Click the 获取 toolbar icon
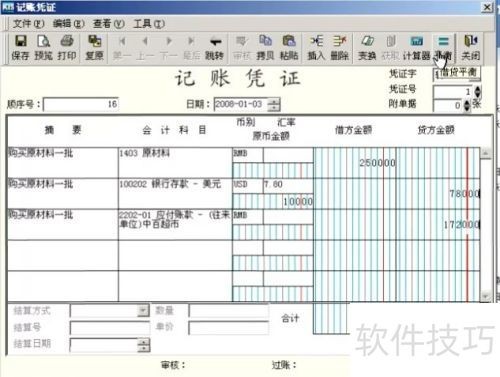The image size is (500, 377). pos(390,48)
